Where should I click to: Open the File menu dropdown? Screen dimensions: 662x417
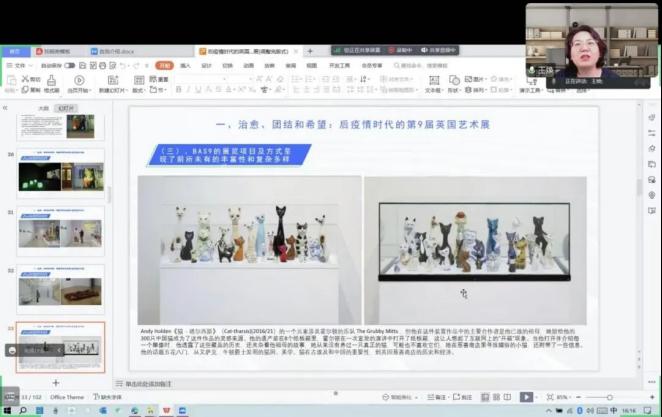19,65
